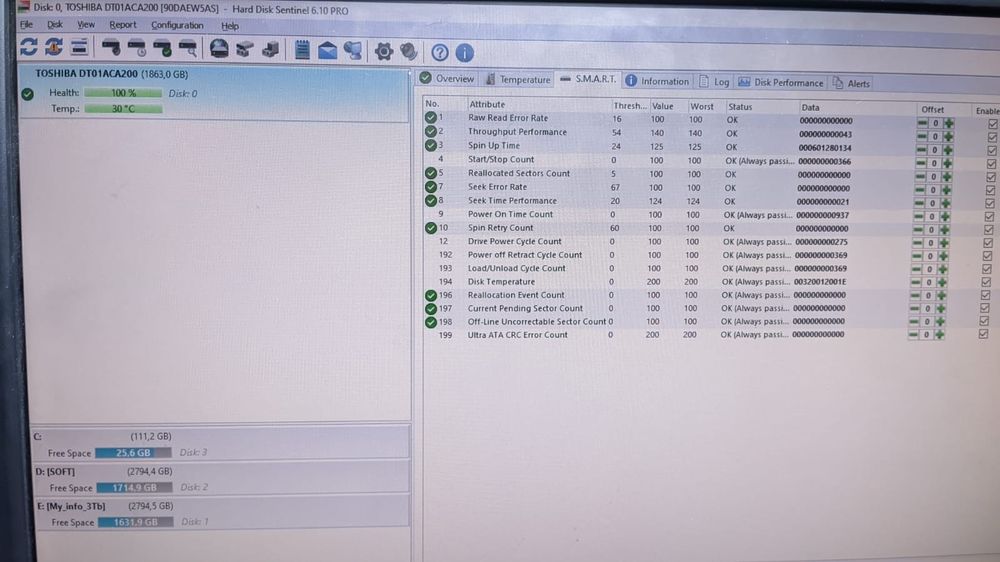The width and height of the screenshot is (1000, 562).
Task: Click the panel layout toolbar icon
Action: [x=79, y=47]
